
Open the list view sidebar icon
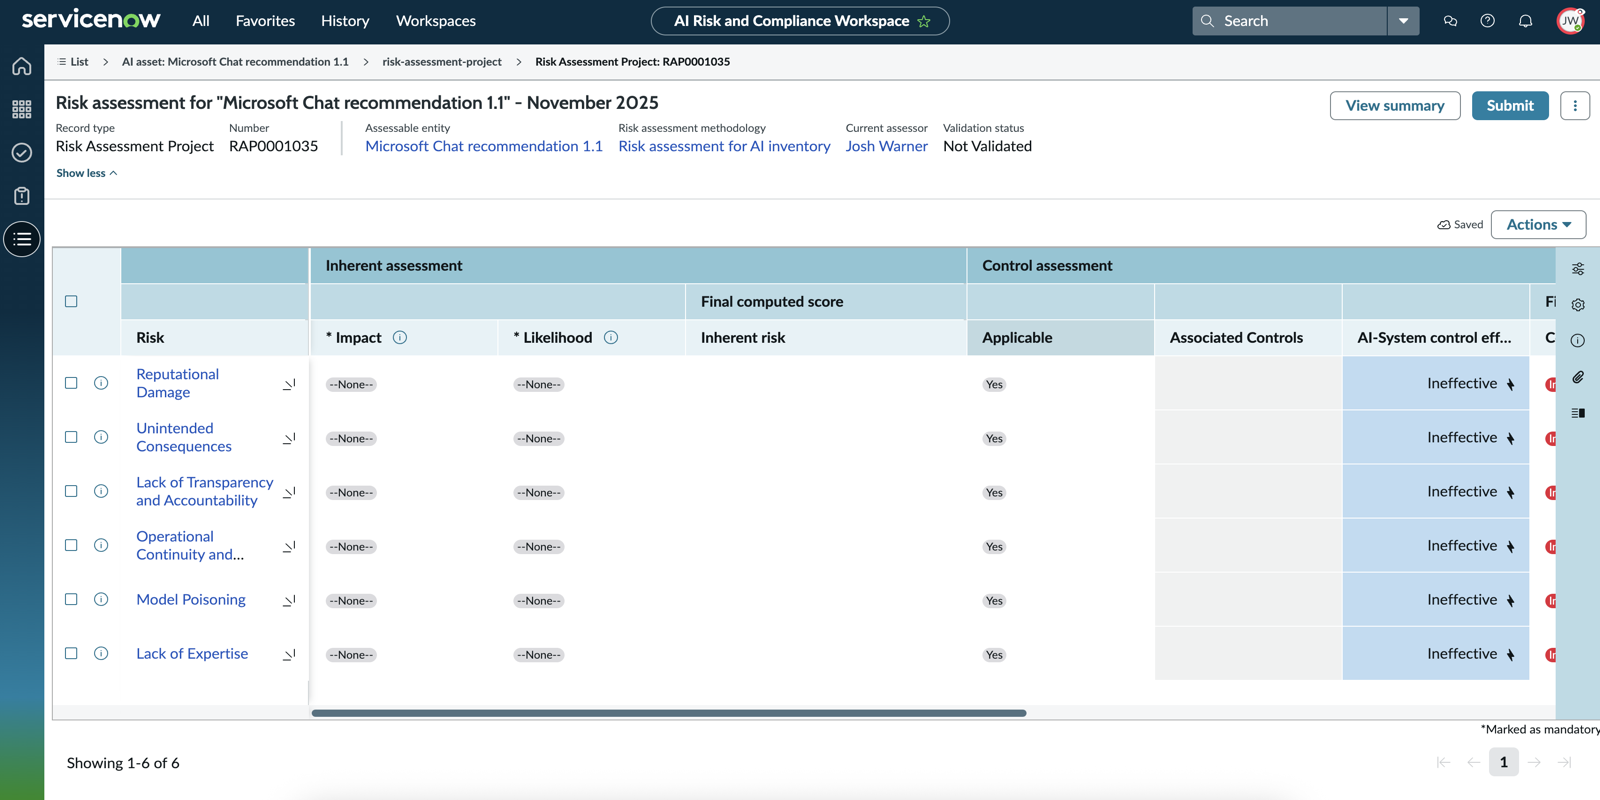[x=22, y=239]
